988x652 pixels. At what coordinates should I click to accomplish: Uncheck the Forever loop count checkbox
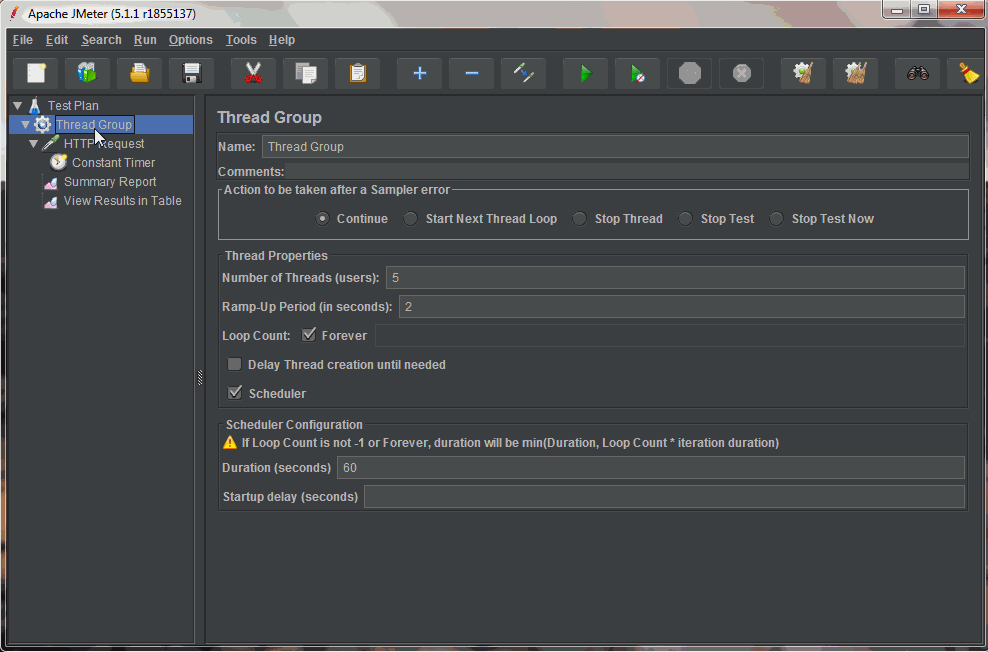coord(310,335)
